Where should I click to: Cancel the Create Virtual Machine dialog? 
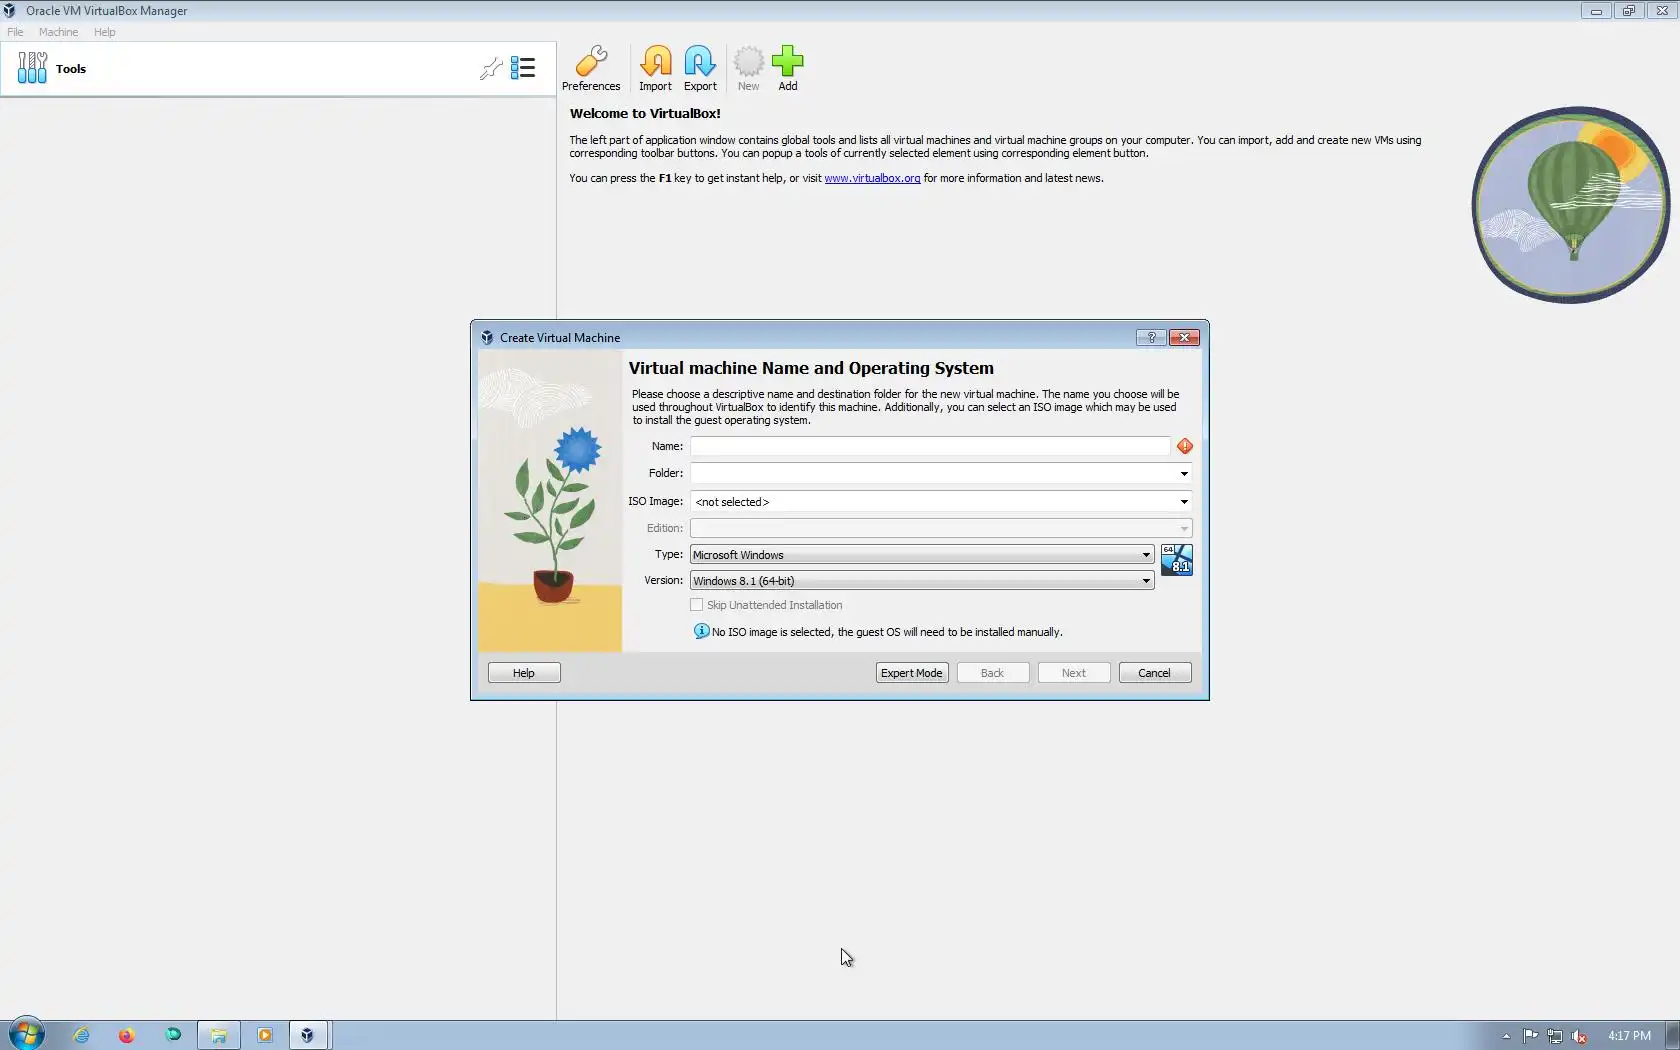1155,673
